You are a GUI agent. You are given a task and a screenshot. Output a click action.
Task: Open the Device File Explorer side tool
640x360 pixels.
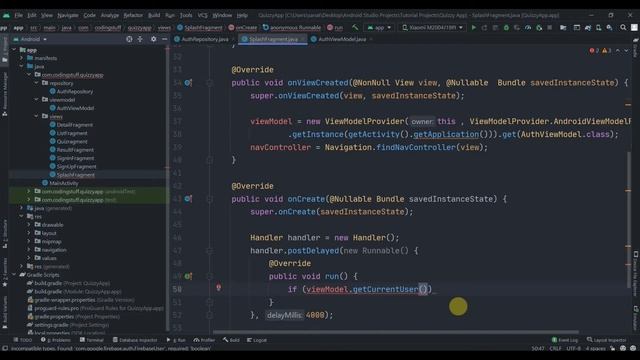point(636,273)
